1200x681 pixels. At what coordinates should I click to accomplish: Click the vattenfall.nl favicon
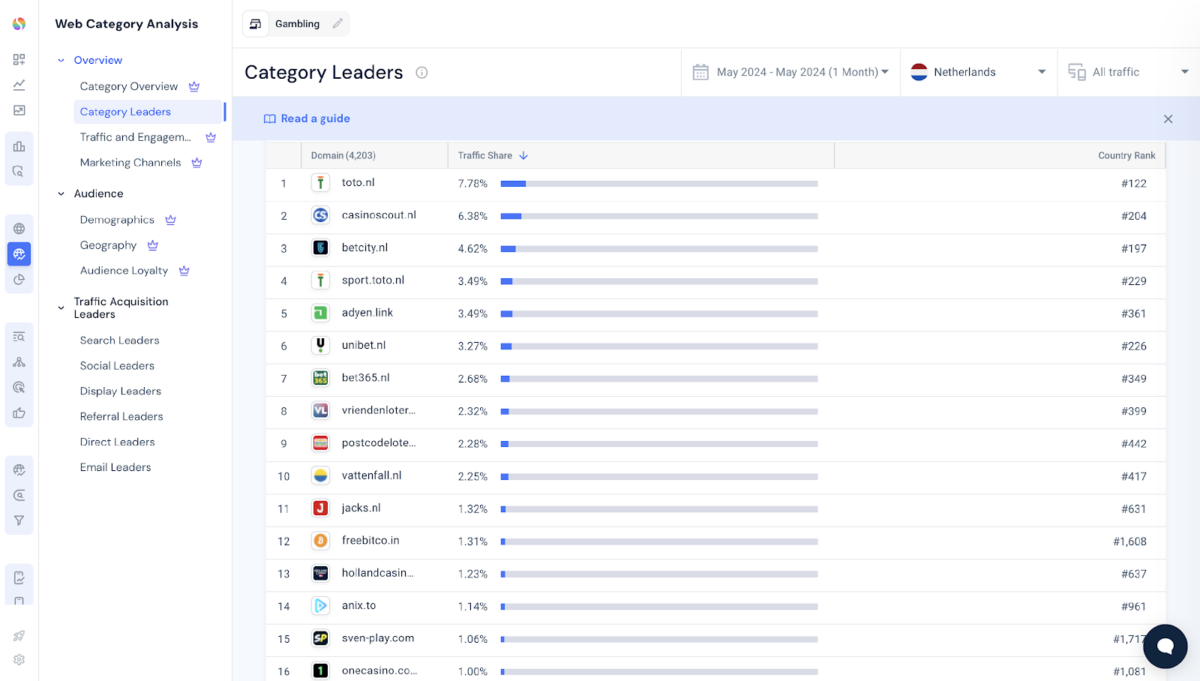tap(320, 476)
